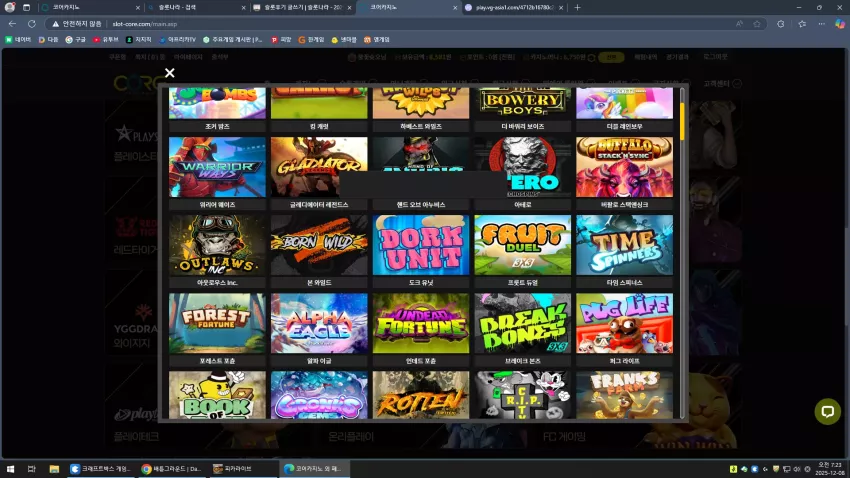Launch the Buffalo Stack'n'Sync game

click(624, 167)
